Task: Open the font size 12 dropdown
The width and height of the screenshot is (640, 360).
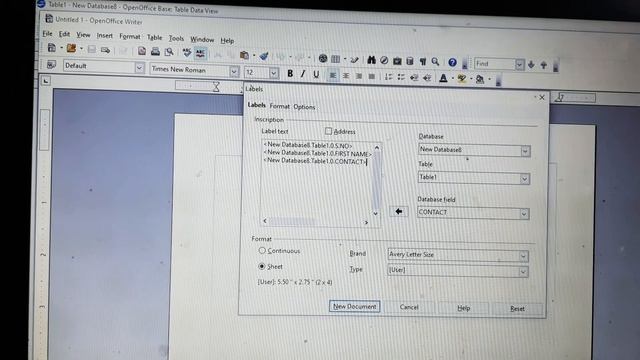Action: click(x=273, y=73)
